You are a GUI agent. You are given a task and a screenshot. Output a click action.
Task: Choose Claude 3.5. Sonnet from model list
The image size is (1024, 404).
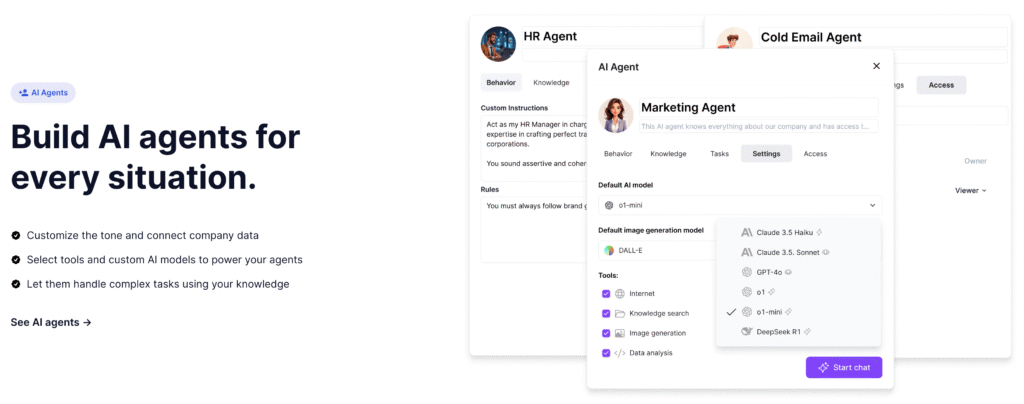tap(798, 252)
